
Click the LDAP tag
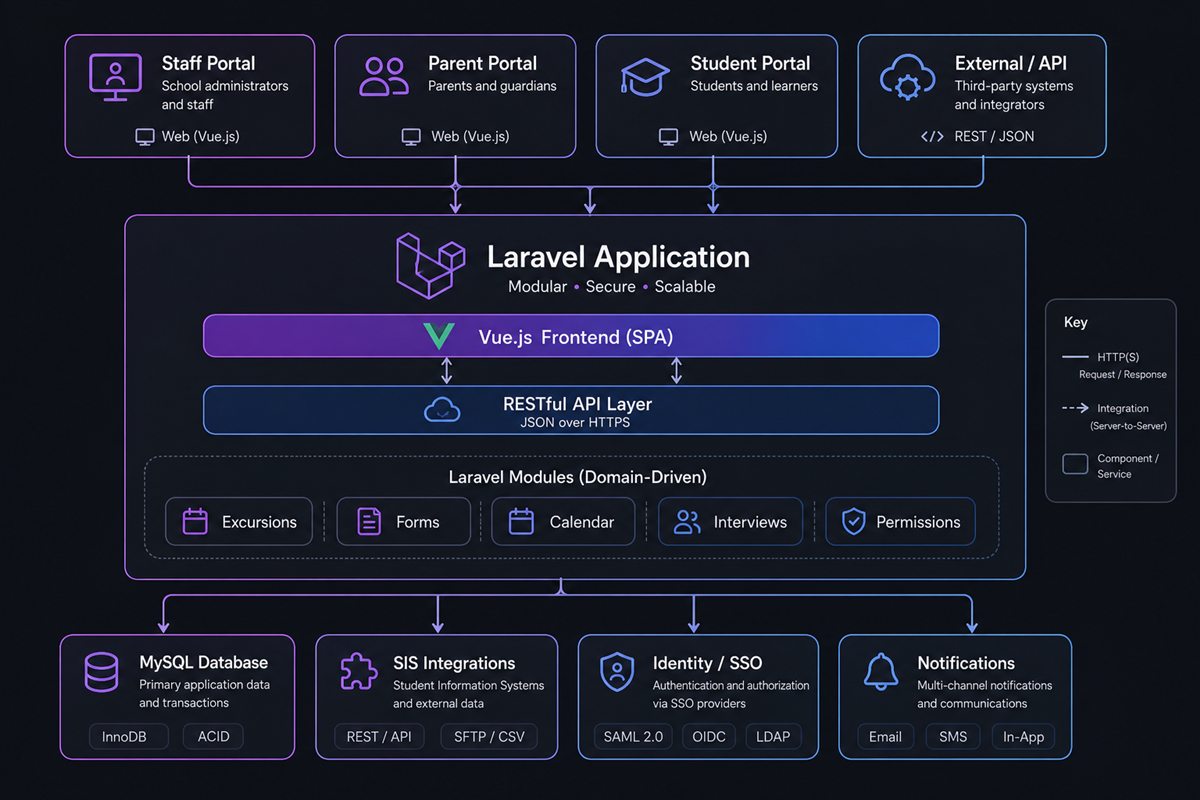pyautogui.click(x=773, y=737)
